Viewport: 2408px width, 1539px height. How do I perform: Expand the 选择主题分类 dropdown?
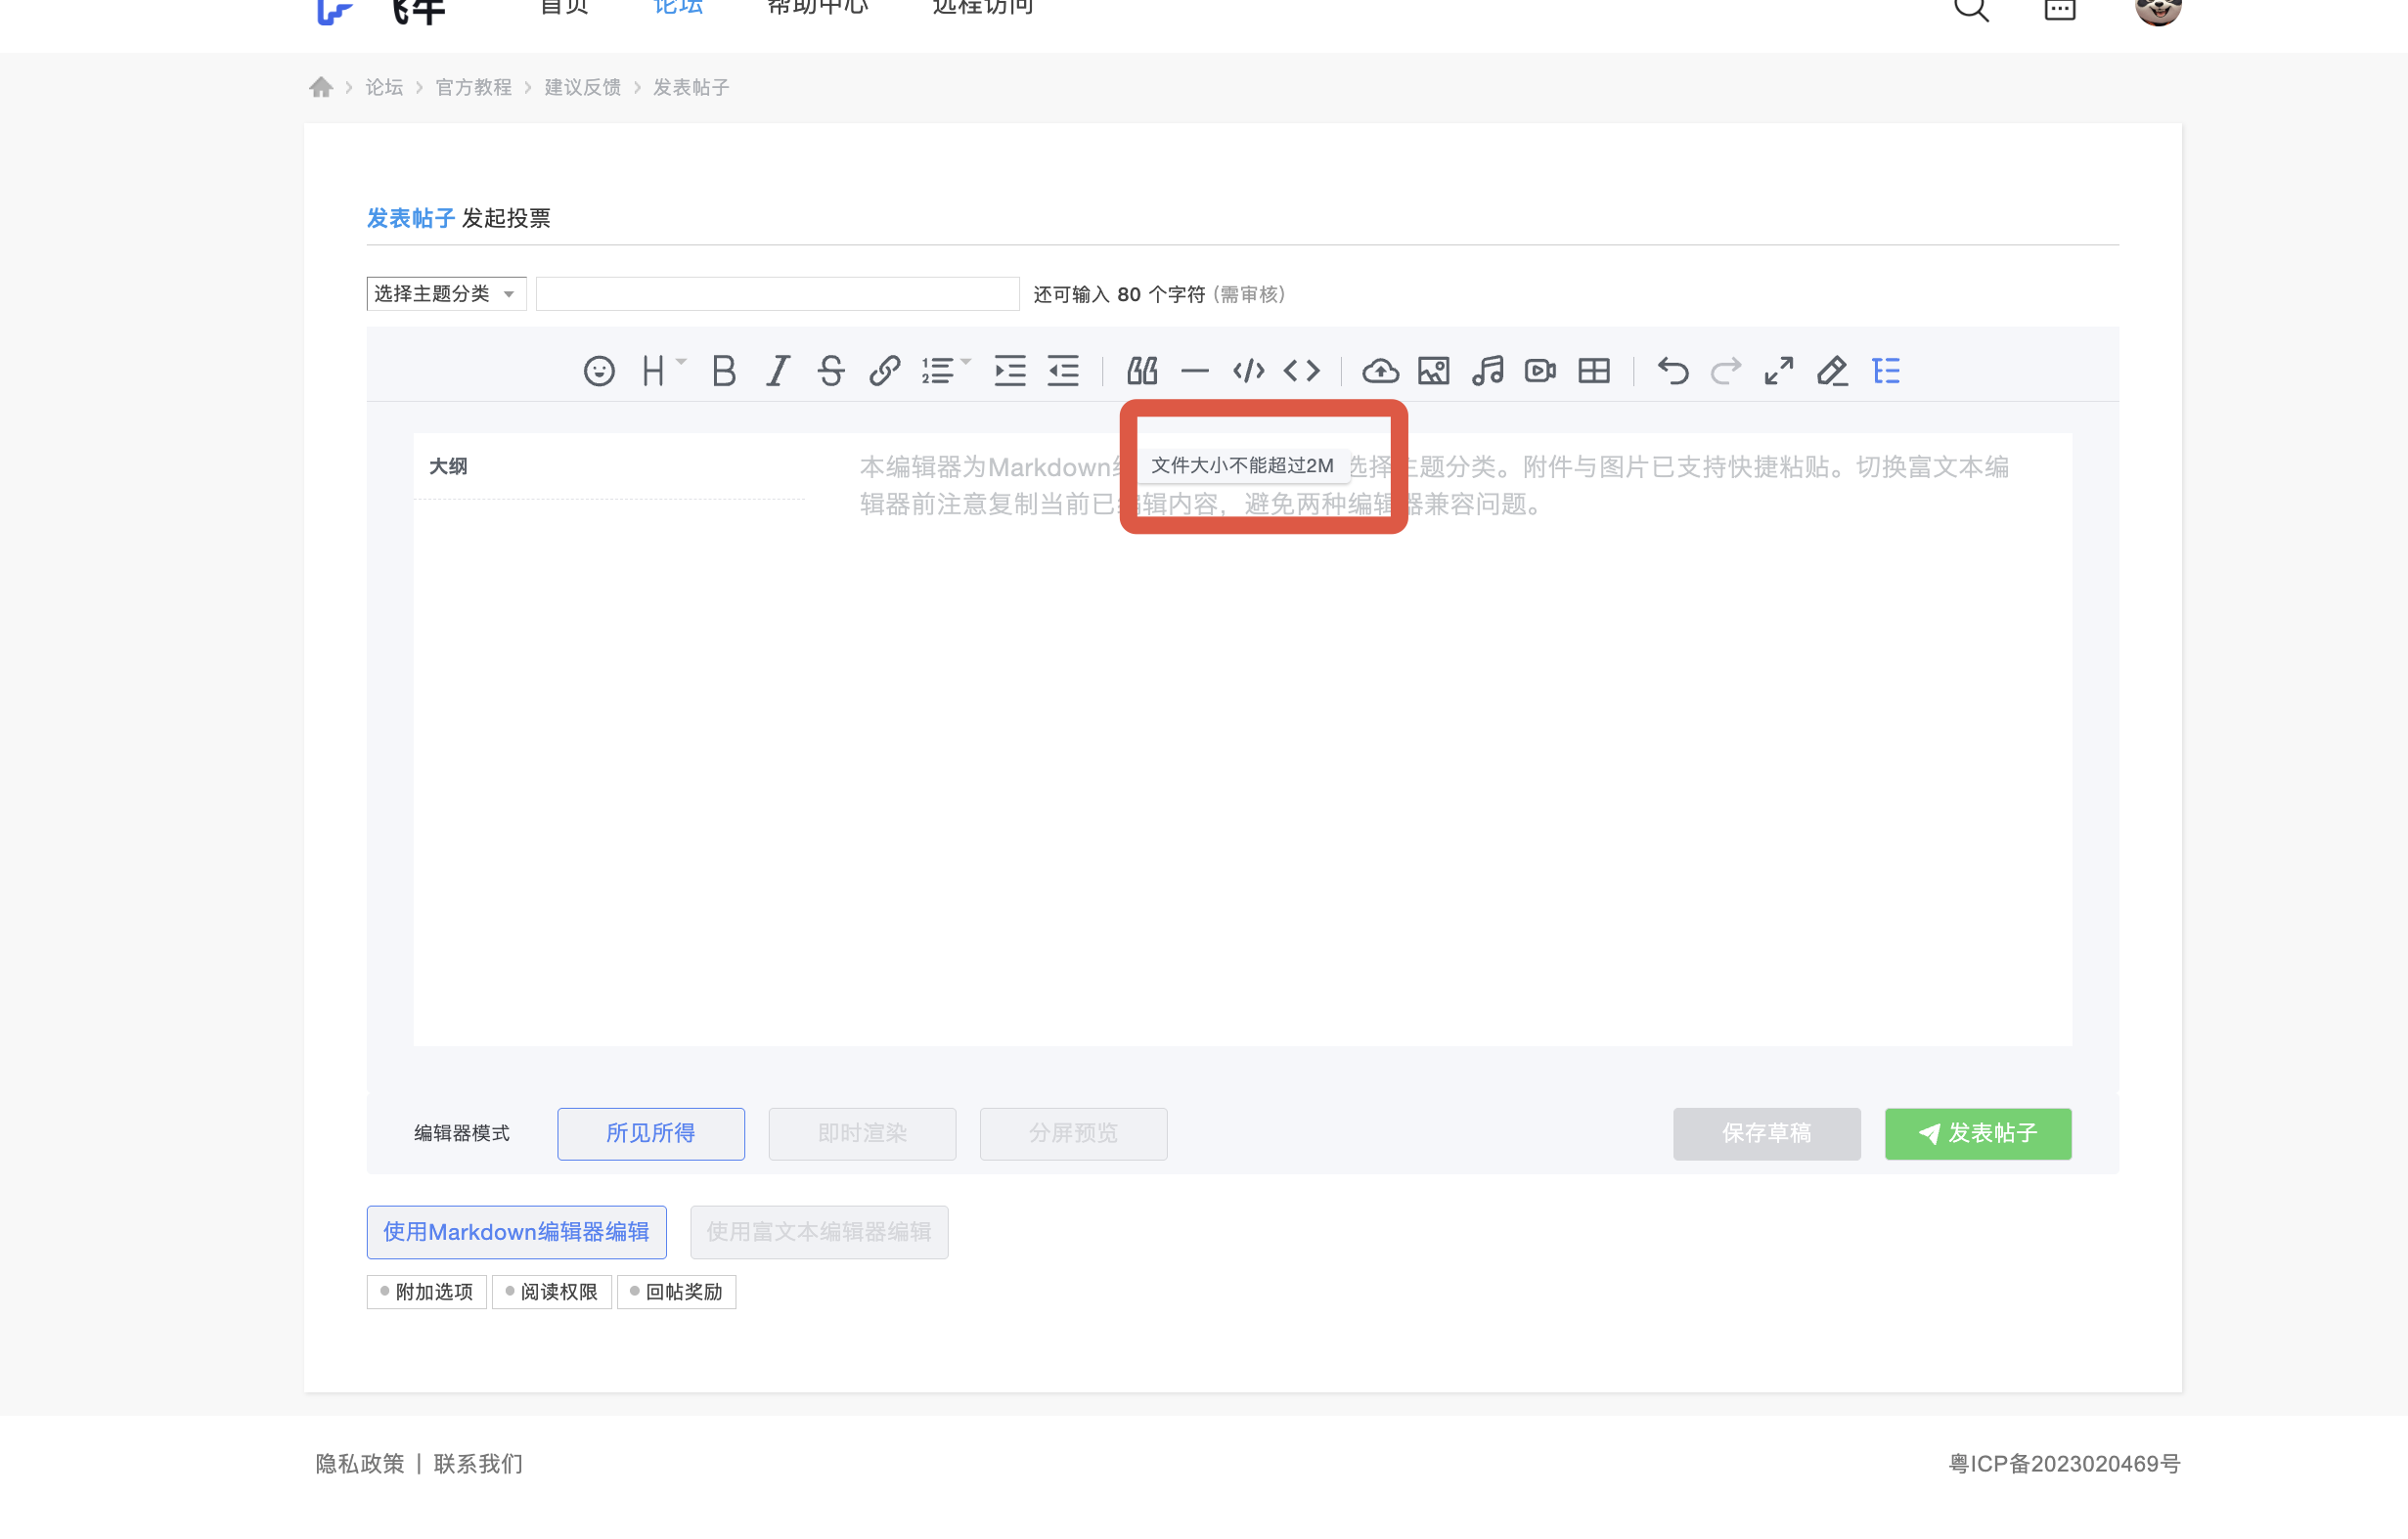(x=446, y=294)
